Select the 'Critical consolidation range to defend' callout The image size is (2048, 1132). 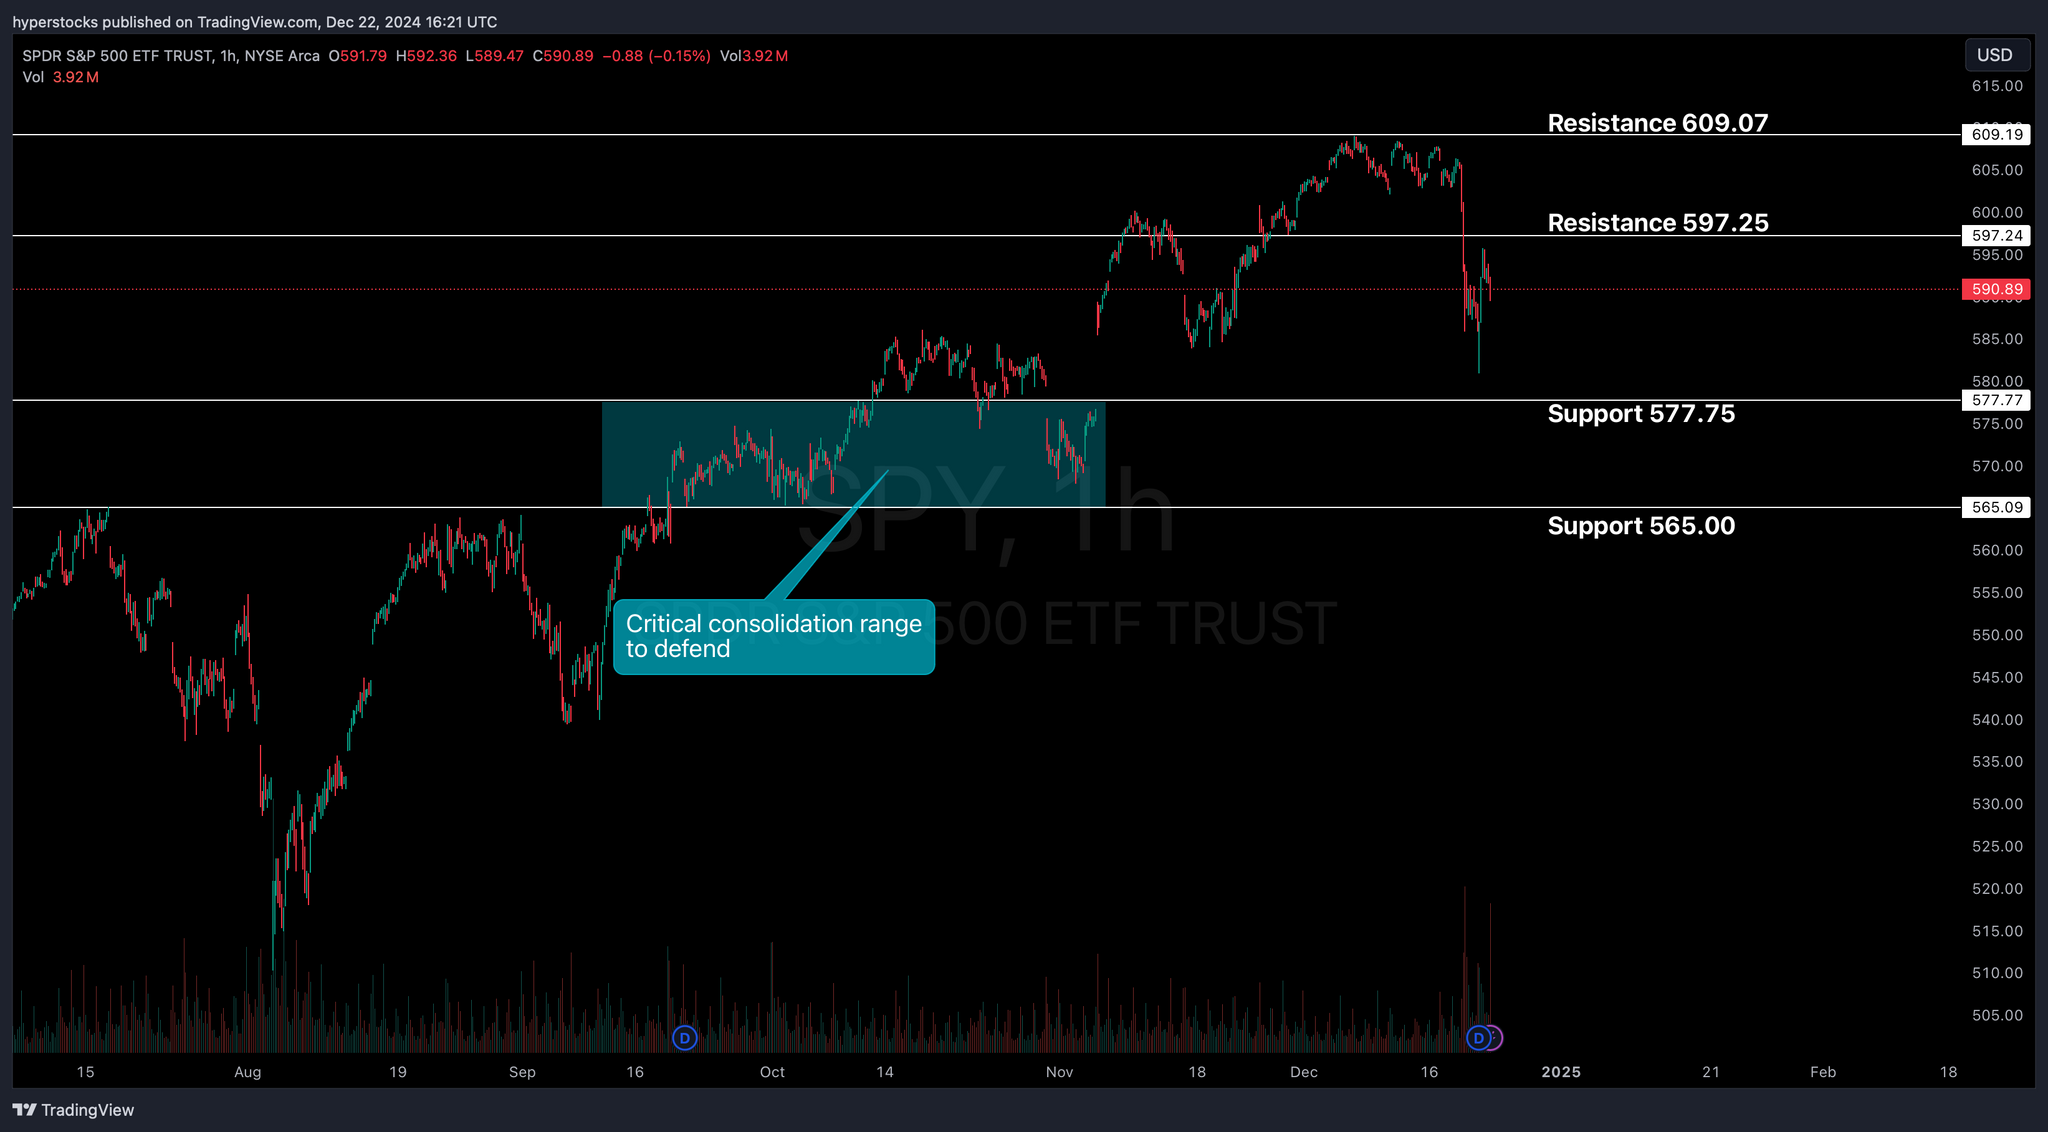pyautogui.click(x=774, y=637)
